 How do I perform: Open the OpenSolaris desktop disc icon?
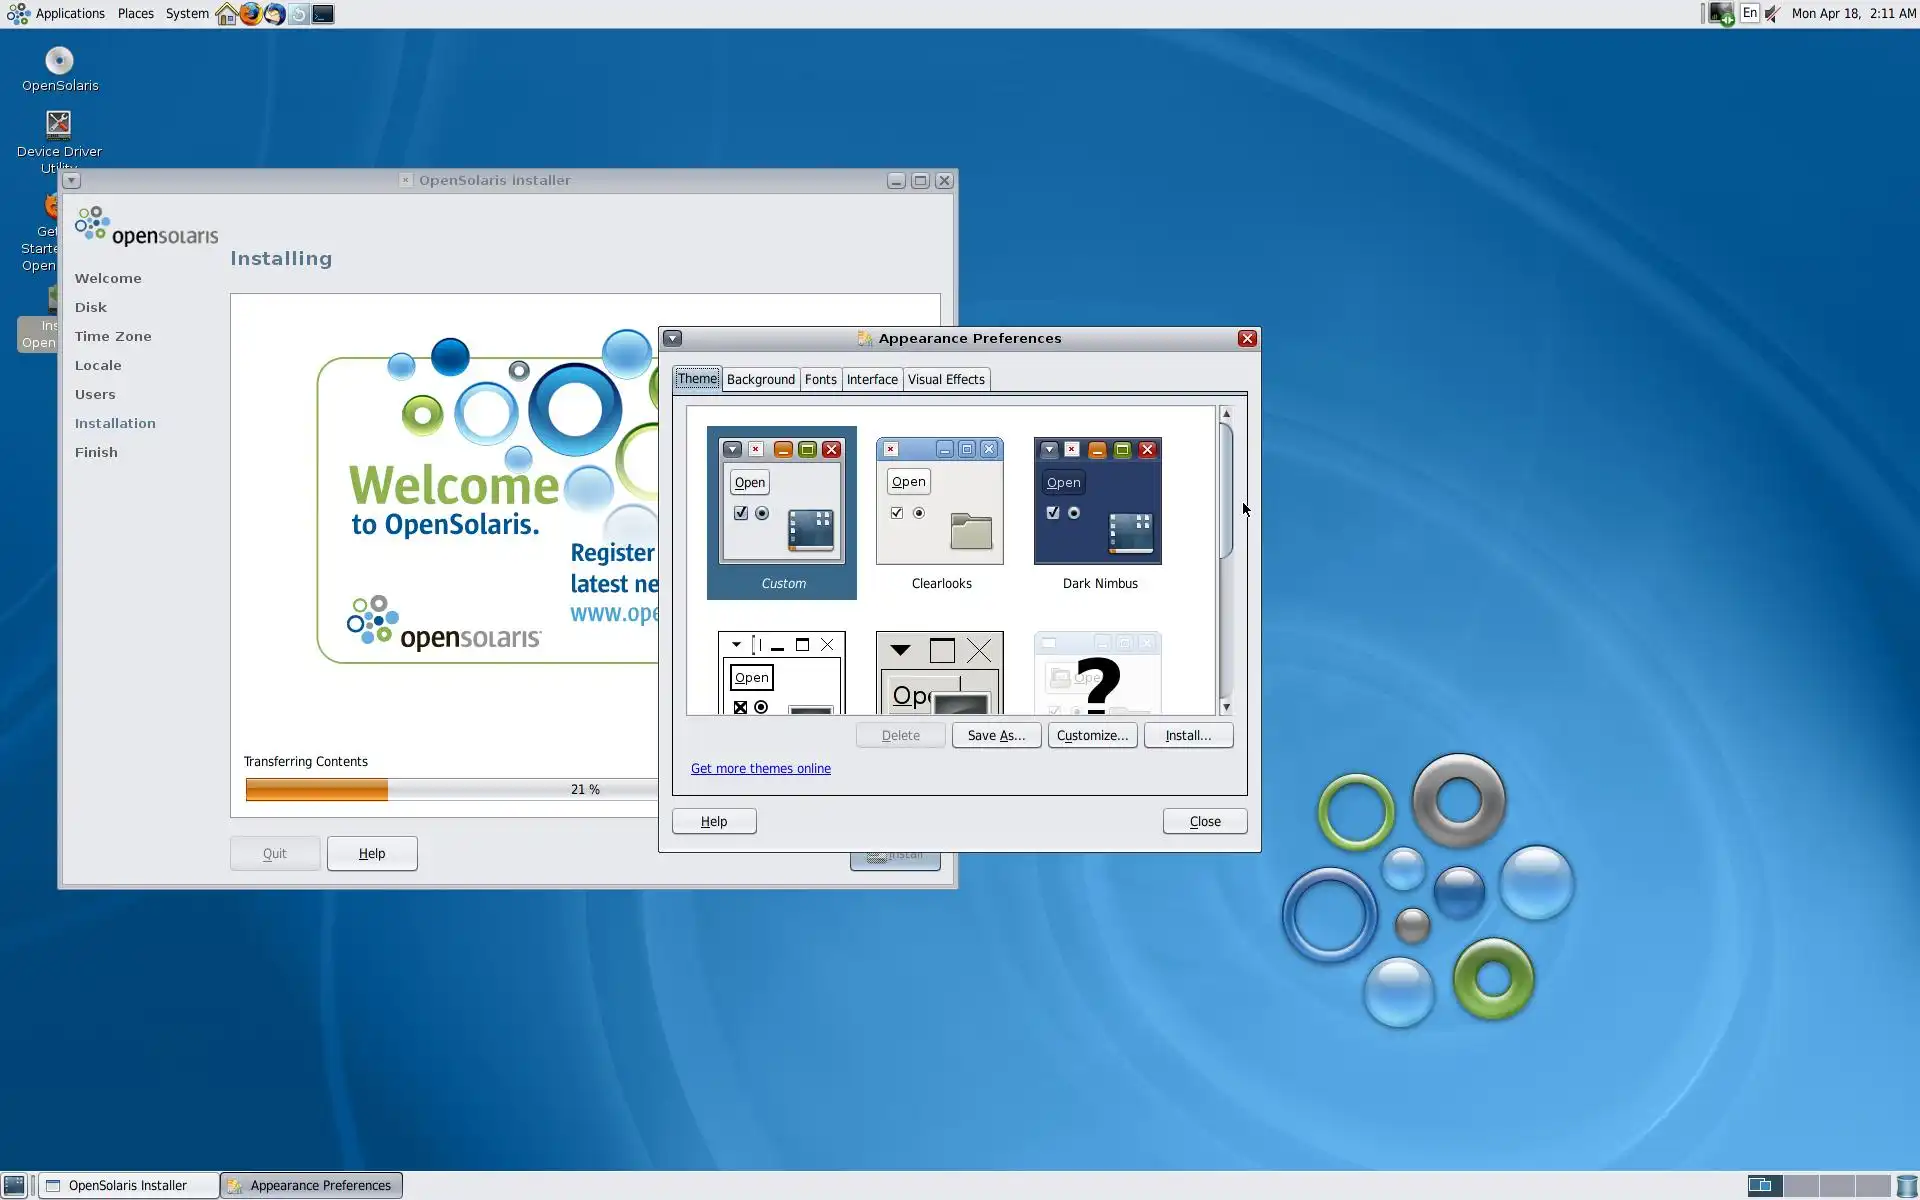(x=59, y=62)
